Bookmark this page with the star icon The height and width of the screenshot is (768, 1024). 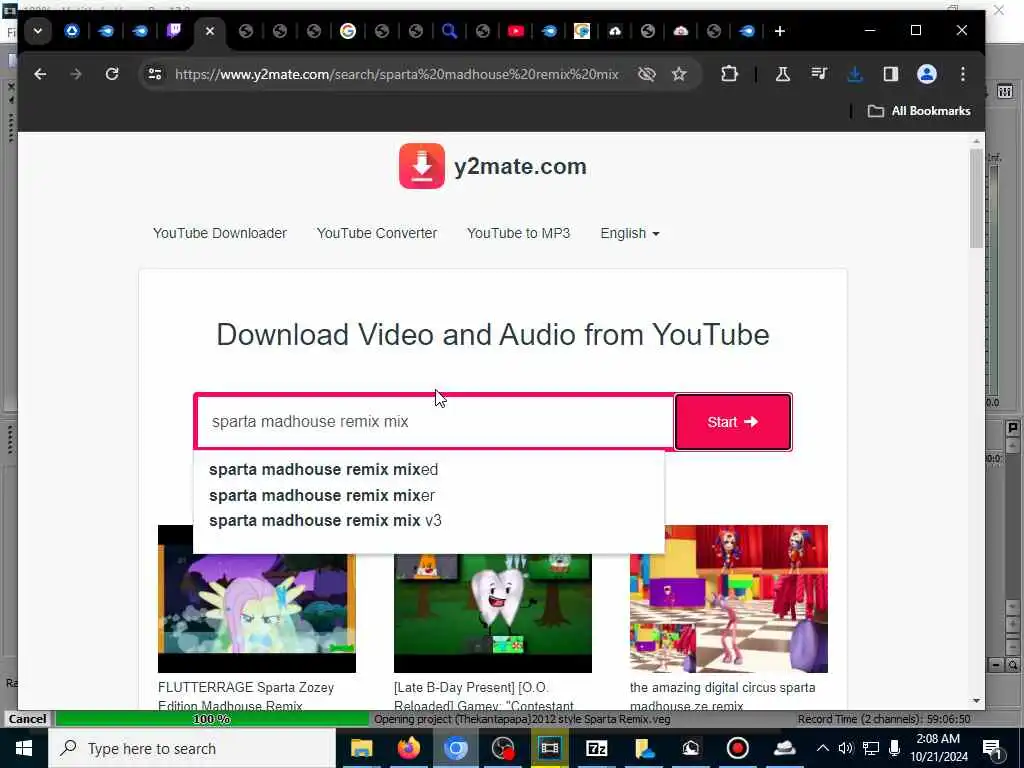tap(679, 74)
